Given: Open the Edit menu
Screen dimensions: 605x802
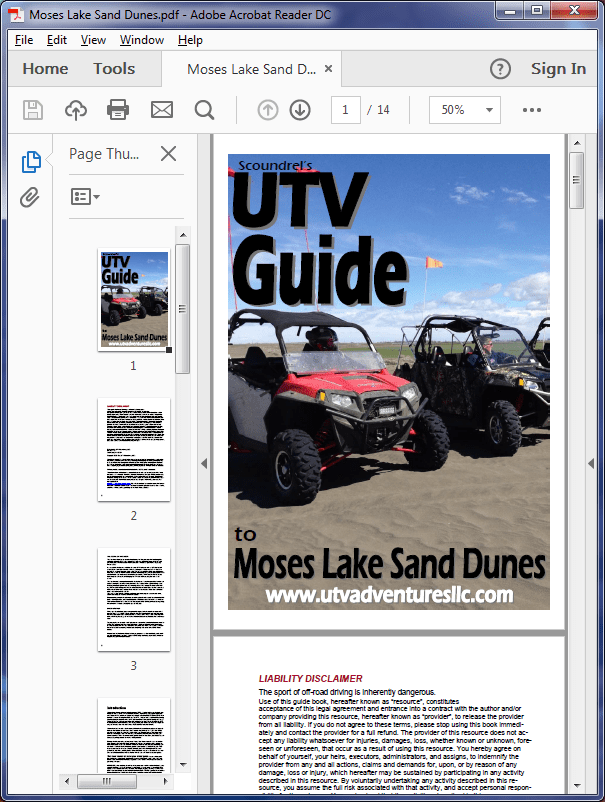Looking at the screenshot, I should (x=57, y=40).
